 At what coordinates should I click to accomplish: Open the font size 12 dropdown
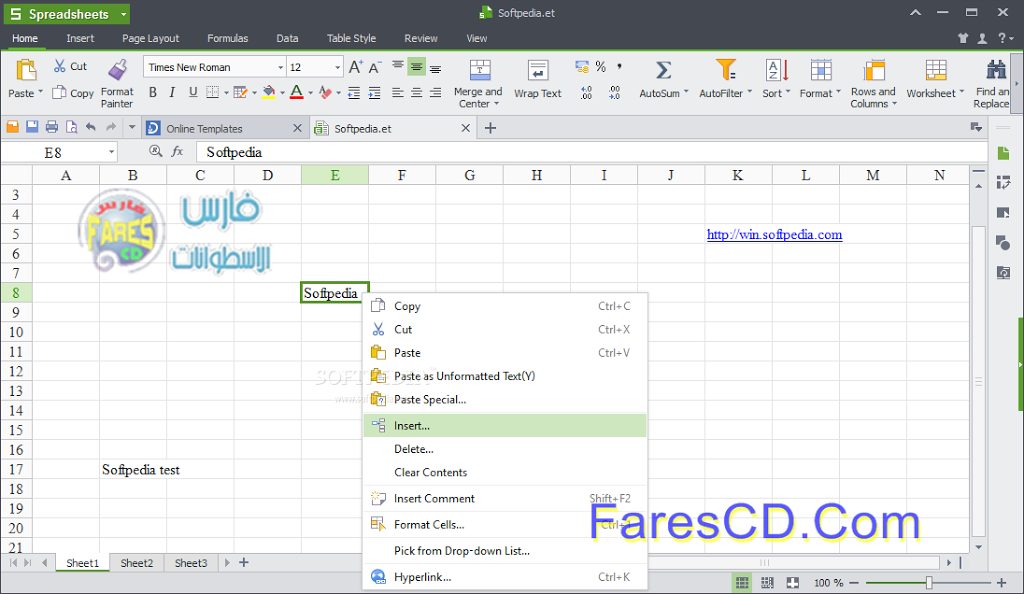[x=337, y=67]
